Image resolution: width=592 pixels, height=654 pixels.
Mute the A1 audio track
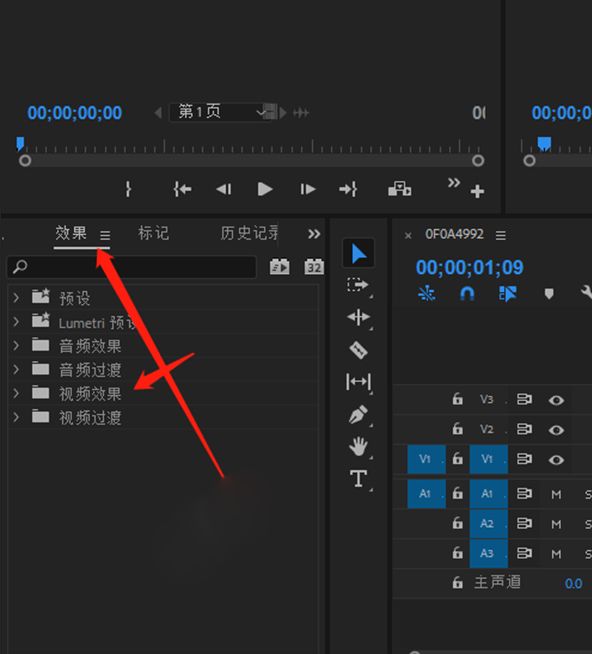point(556,495)
